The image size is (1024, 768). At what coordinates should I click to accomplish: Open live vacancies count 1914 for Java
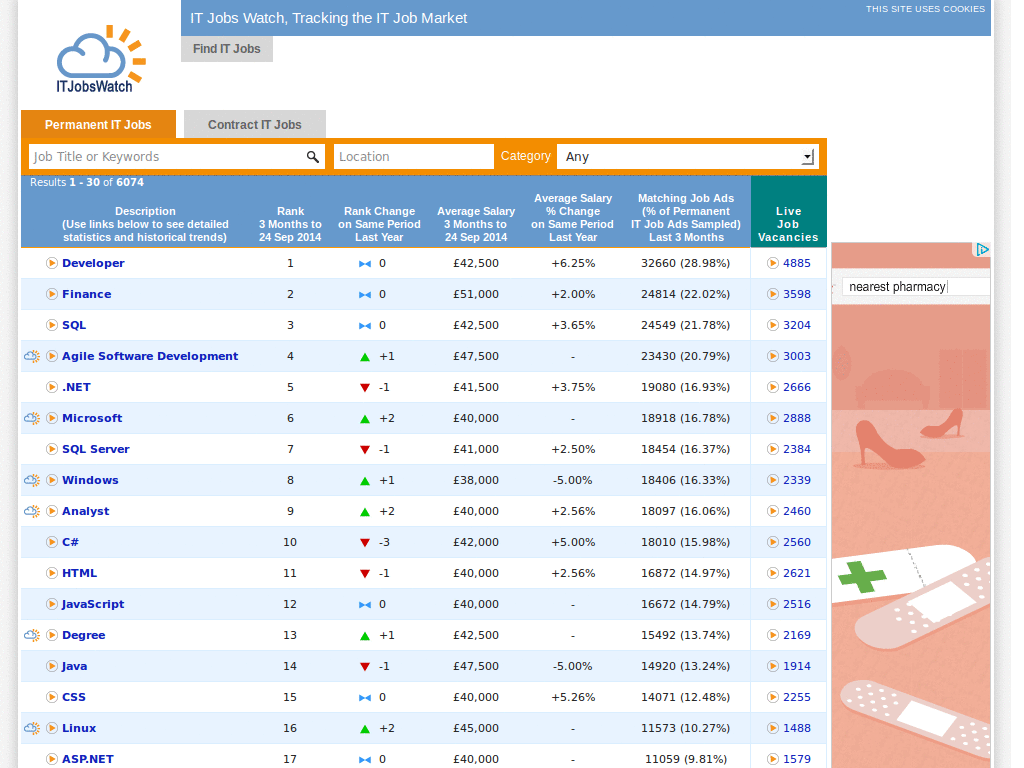(x=797, y=666)
